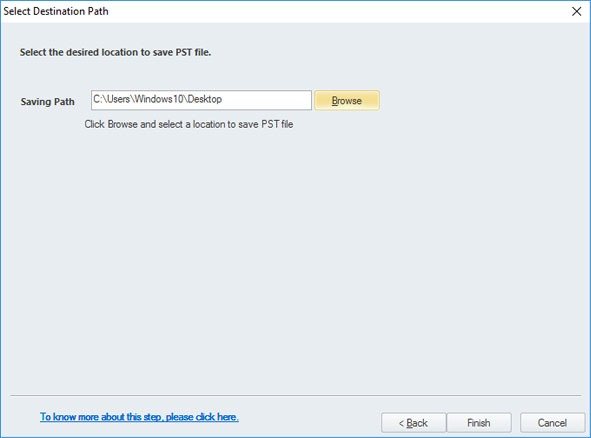The height and width of the screenshot is (438, 591).
Task: Open the 'To know more about this step' link
Action: (139, 417)
